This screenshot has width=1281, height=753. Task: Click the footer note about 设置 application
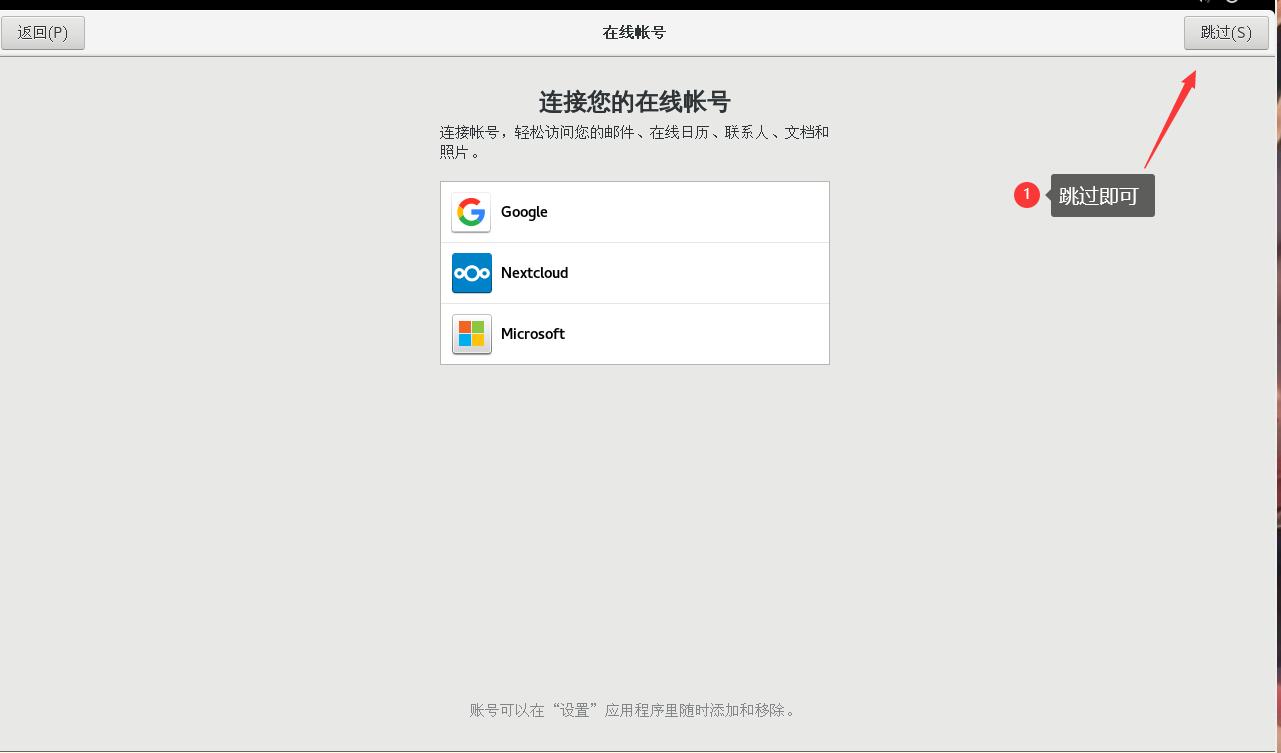click(634, 710)
